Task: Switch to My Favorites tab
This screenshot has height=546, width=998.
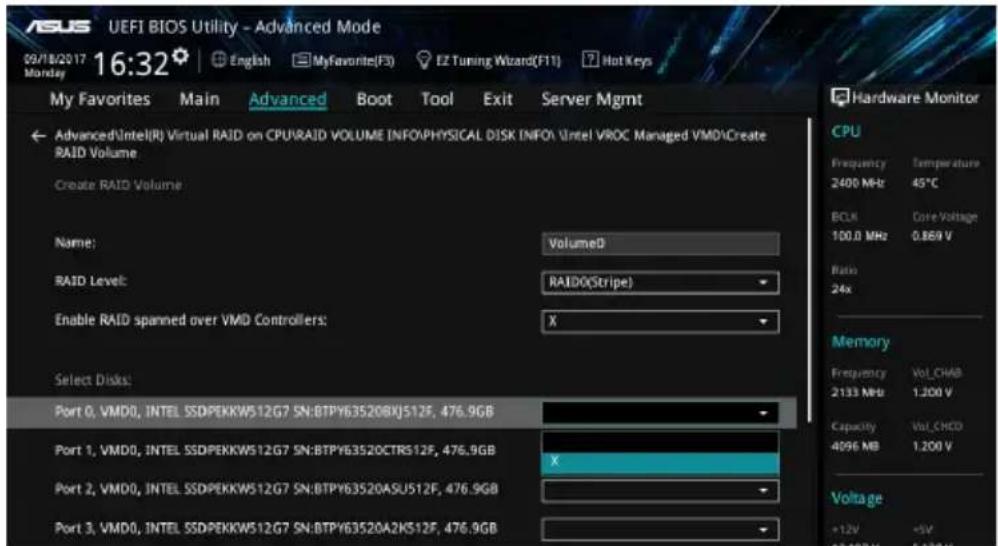Action: click(x=100, y=99)
